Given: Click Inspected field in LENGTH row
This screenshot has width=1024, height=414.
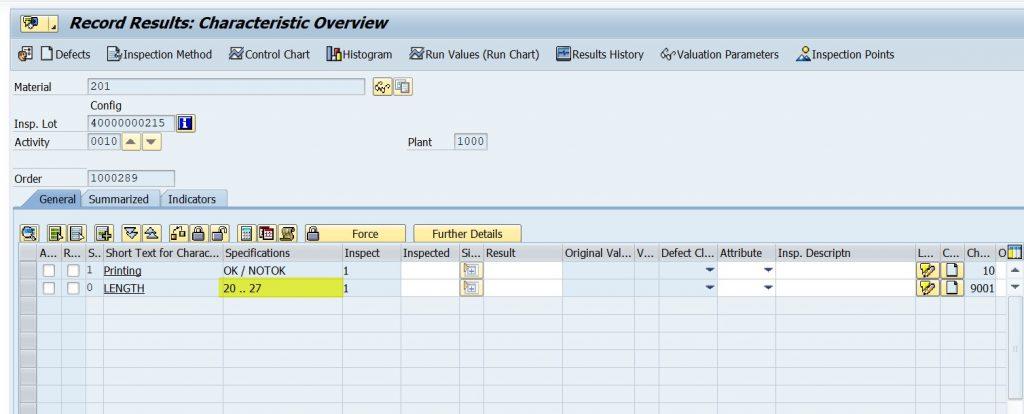Looking at the screenshot, I should tap(430, 288).
